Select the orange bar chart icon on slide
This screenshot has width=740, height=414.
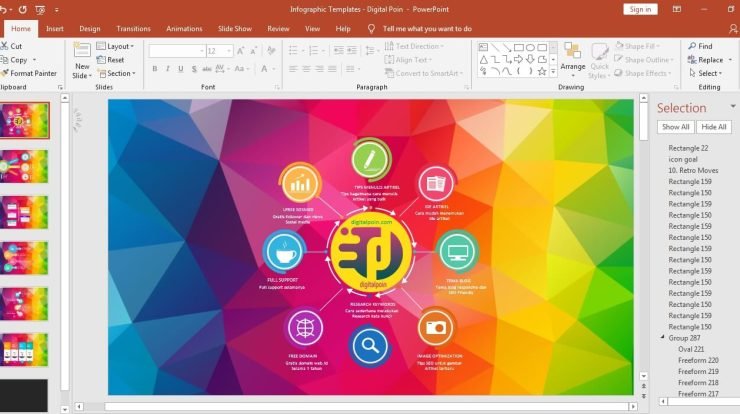(x=300, y=184)
